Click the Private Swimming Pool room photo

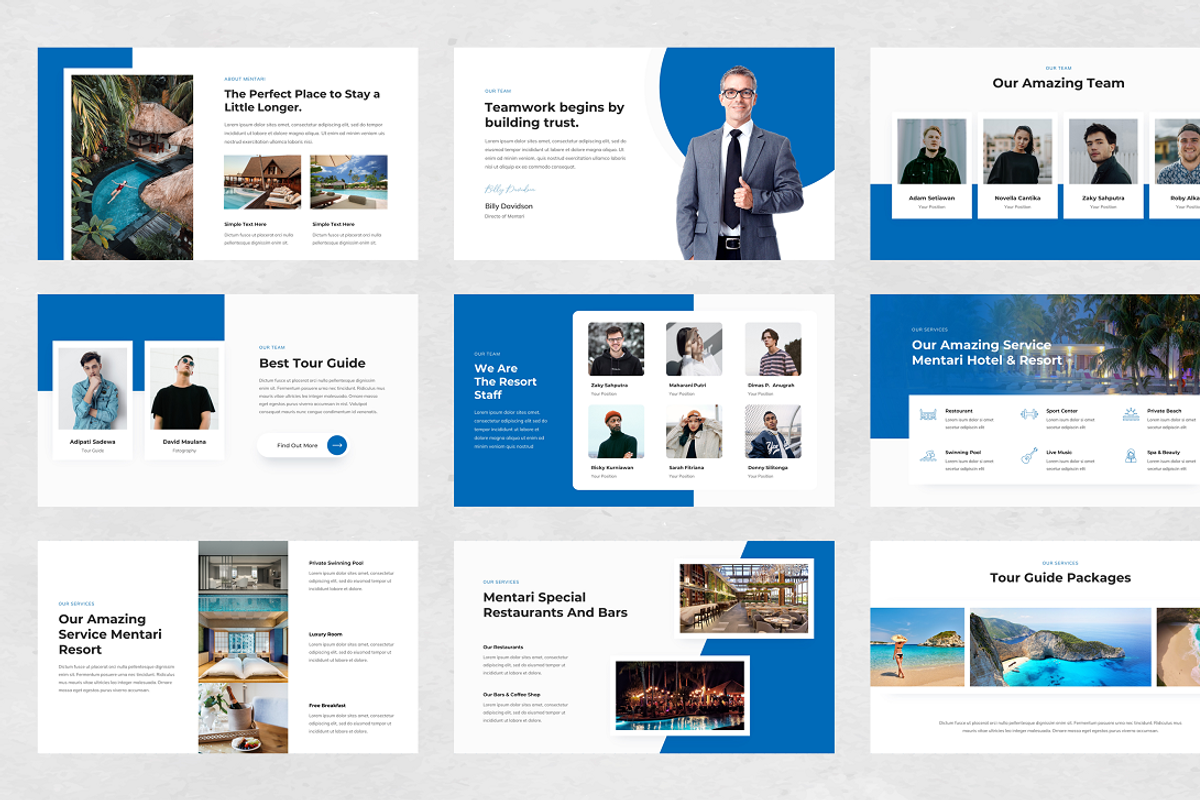(x=243, y=576)
